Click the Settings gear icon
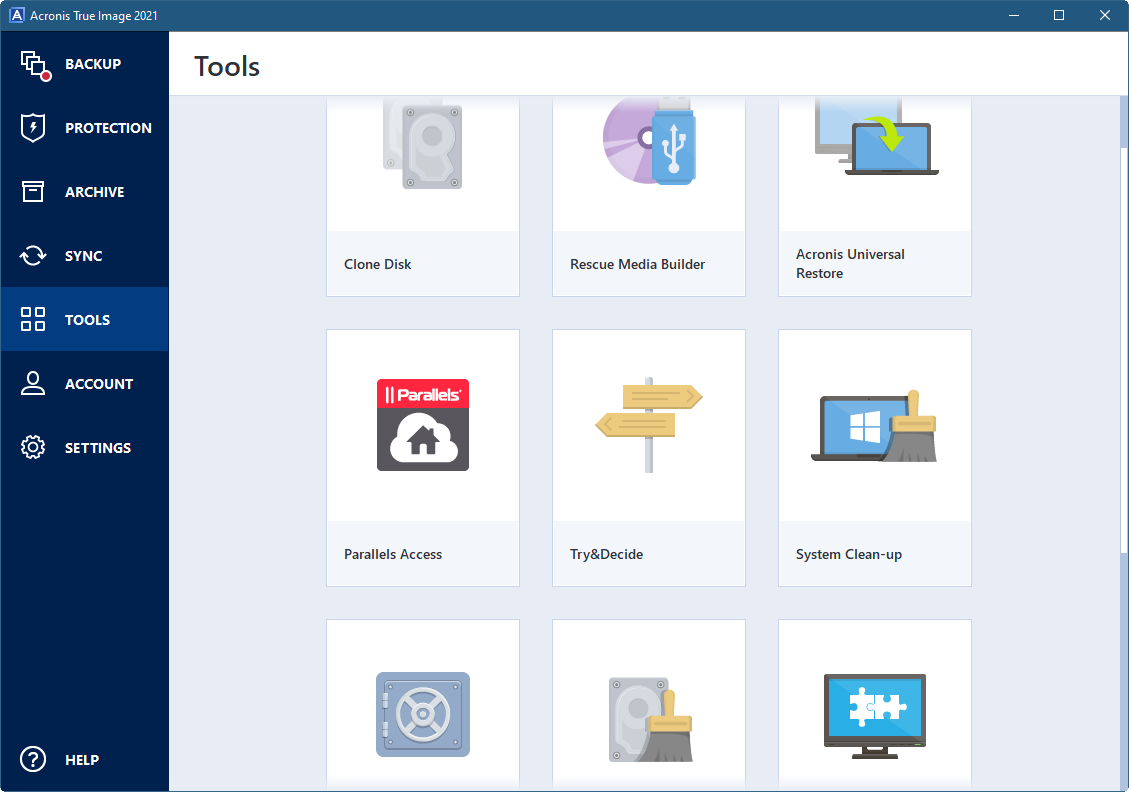 33,447
